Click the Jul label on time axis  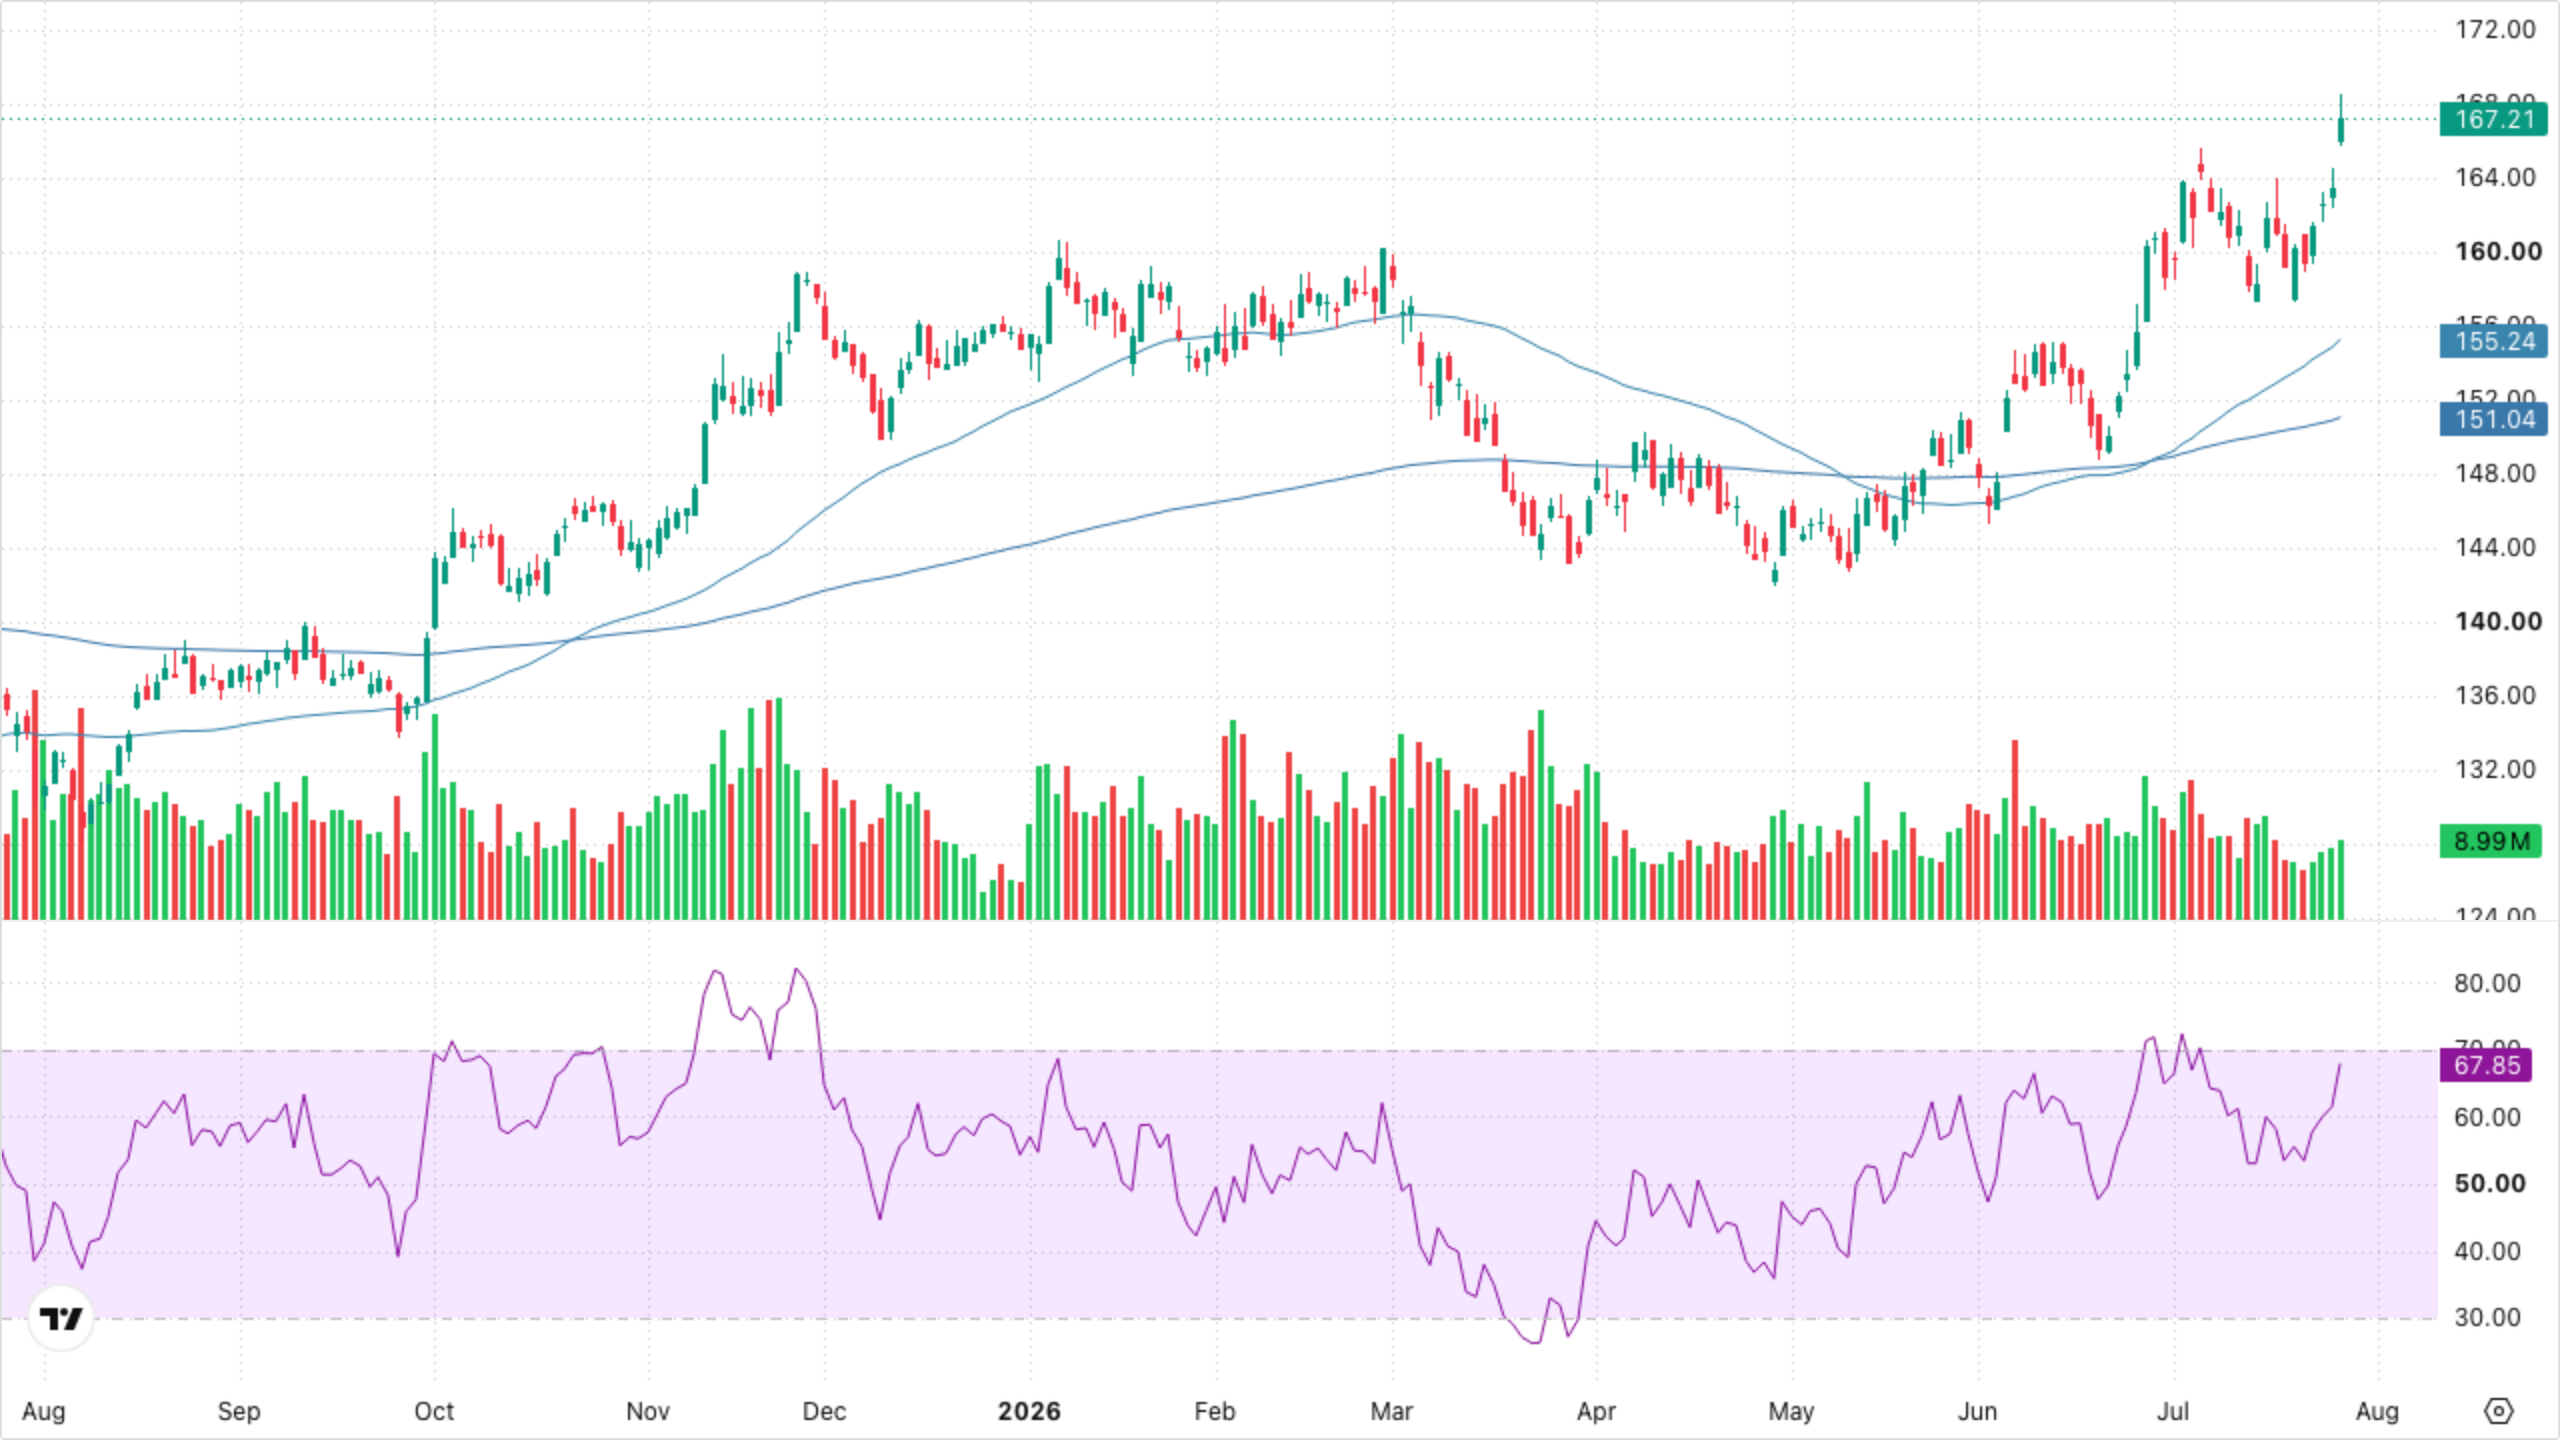tap(2173, 1411)
